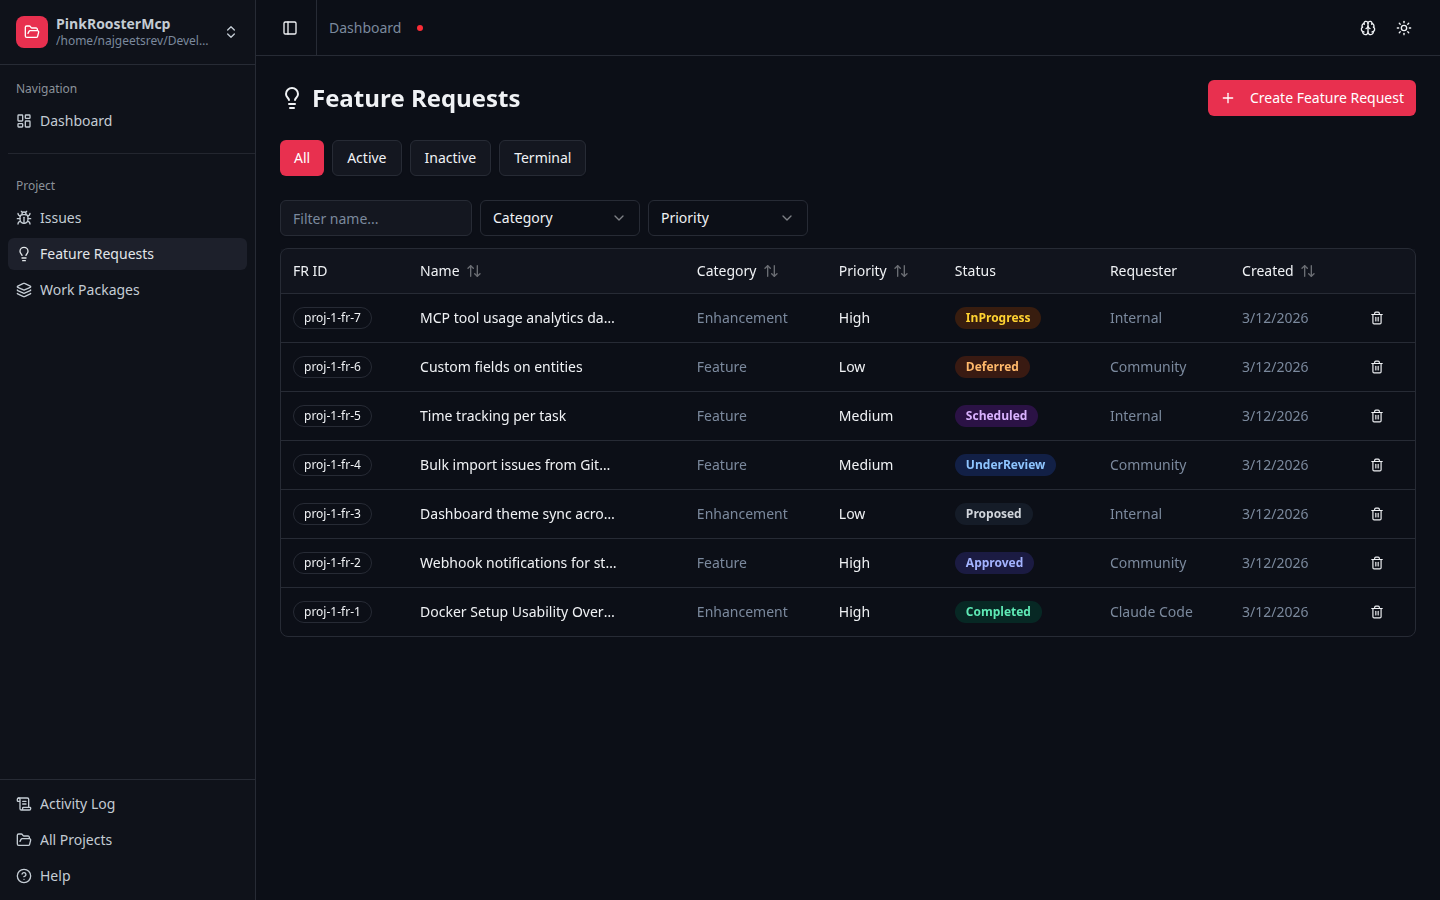
Task: Delete proj-1-fr-4 with trash icon
Action: [x=1377, y=465]
